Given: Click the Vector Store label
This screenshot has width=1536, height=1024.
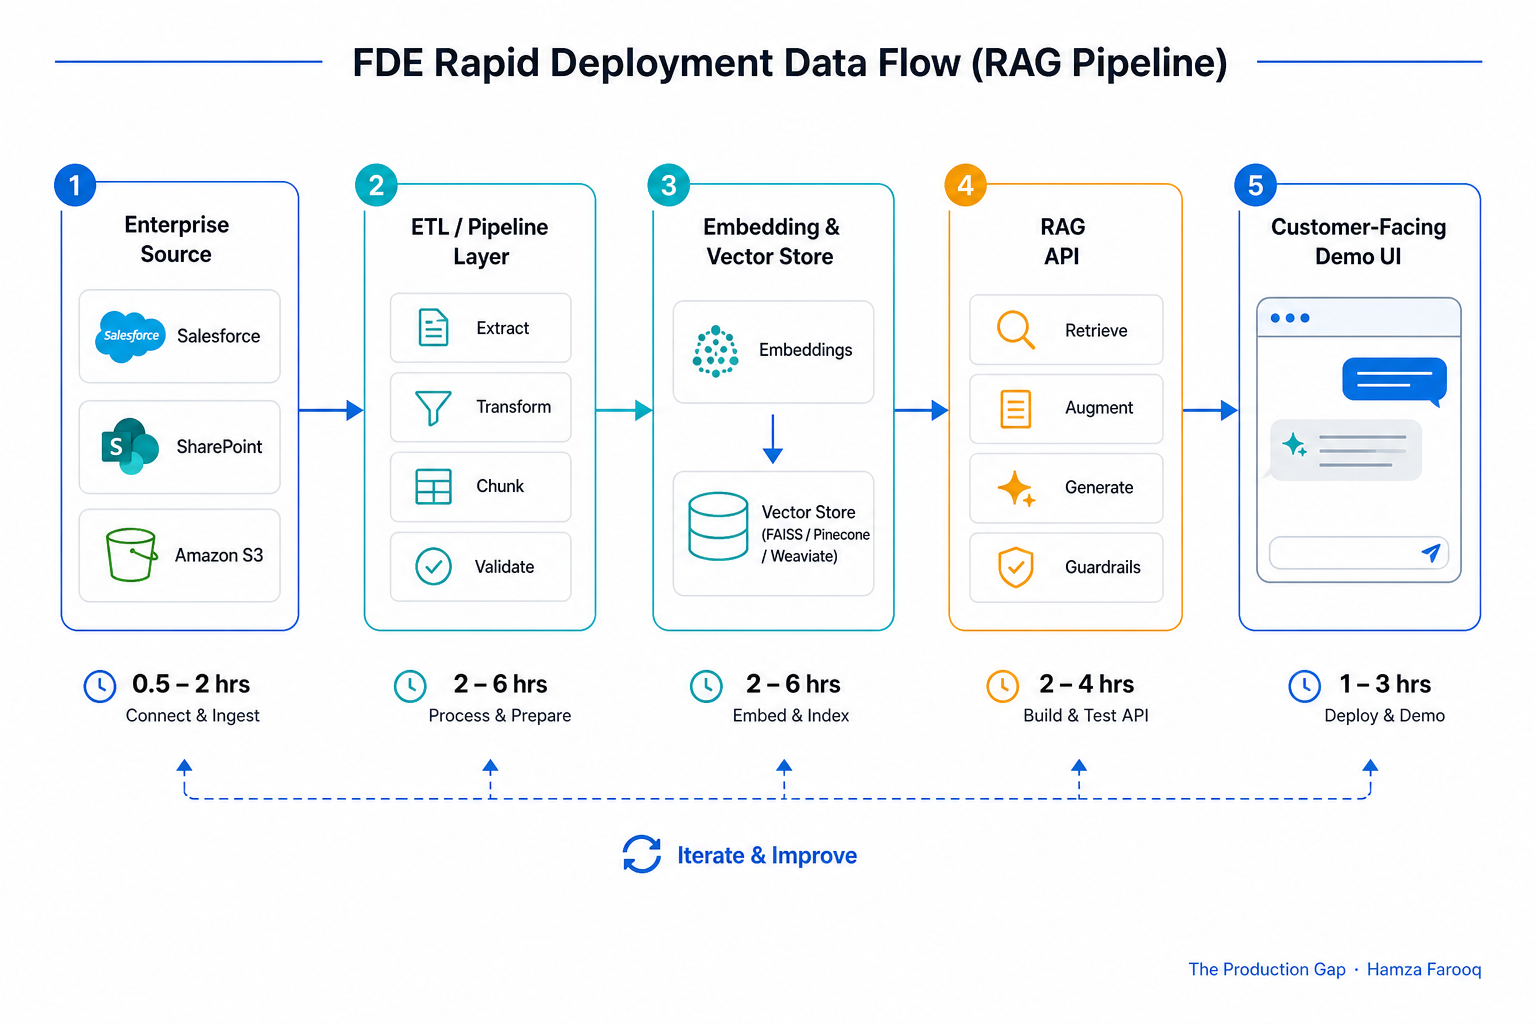Looking at the screenshot, I should (x=809, y=512).
